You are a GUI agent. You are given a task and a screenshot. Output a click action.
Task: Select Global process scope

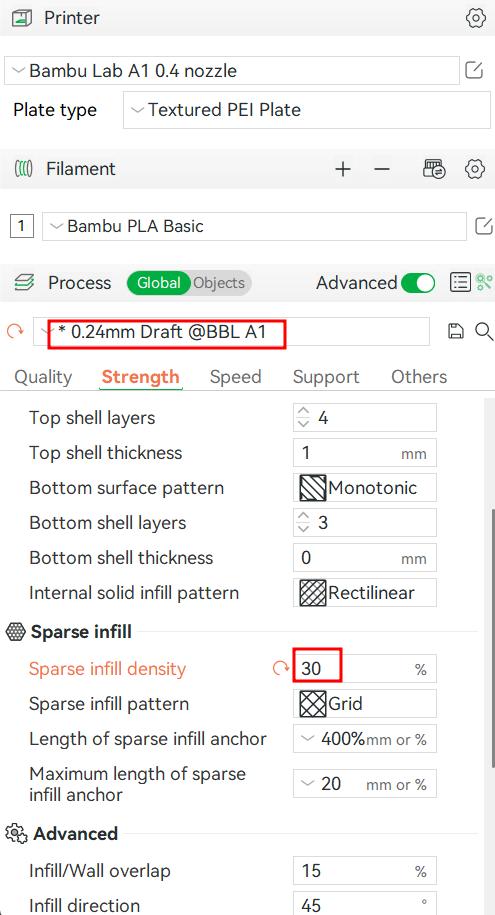coord(159,283)
